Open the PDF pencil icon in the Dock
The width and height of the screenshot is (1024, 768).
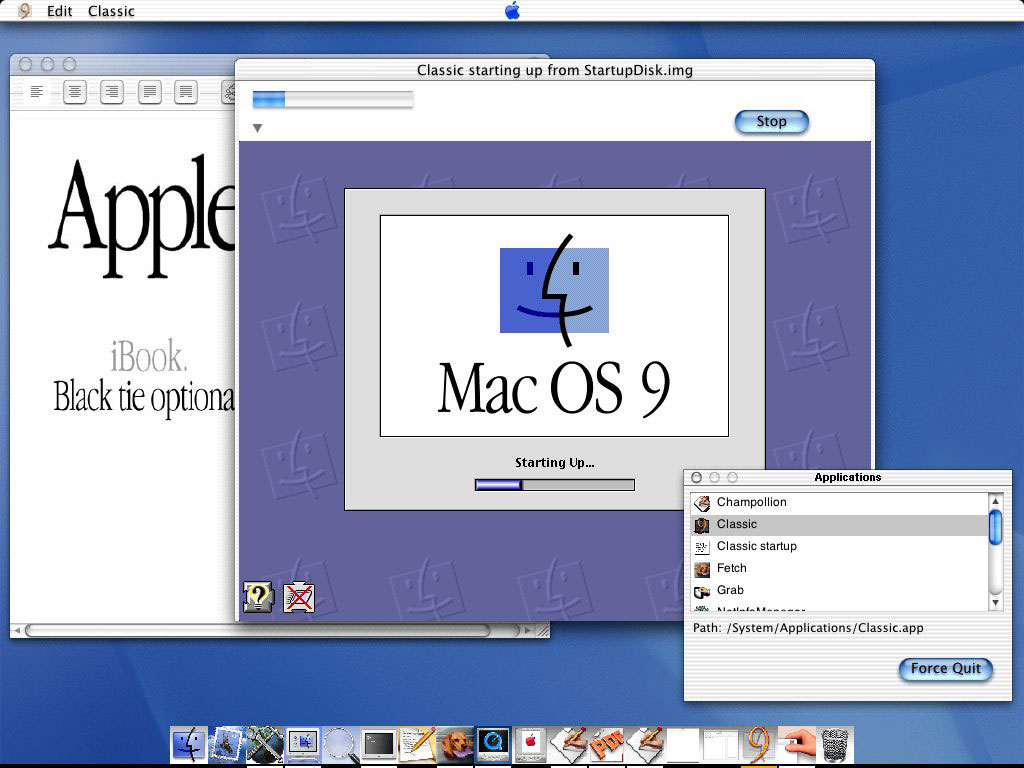607,744
